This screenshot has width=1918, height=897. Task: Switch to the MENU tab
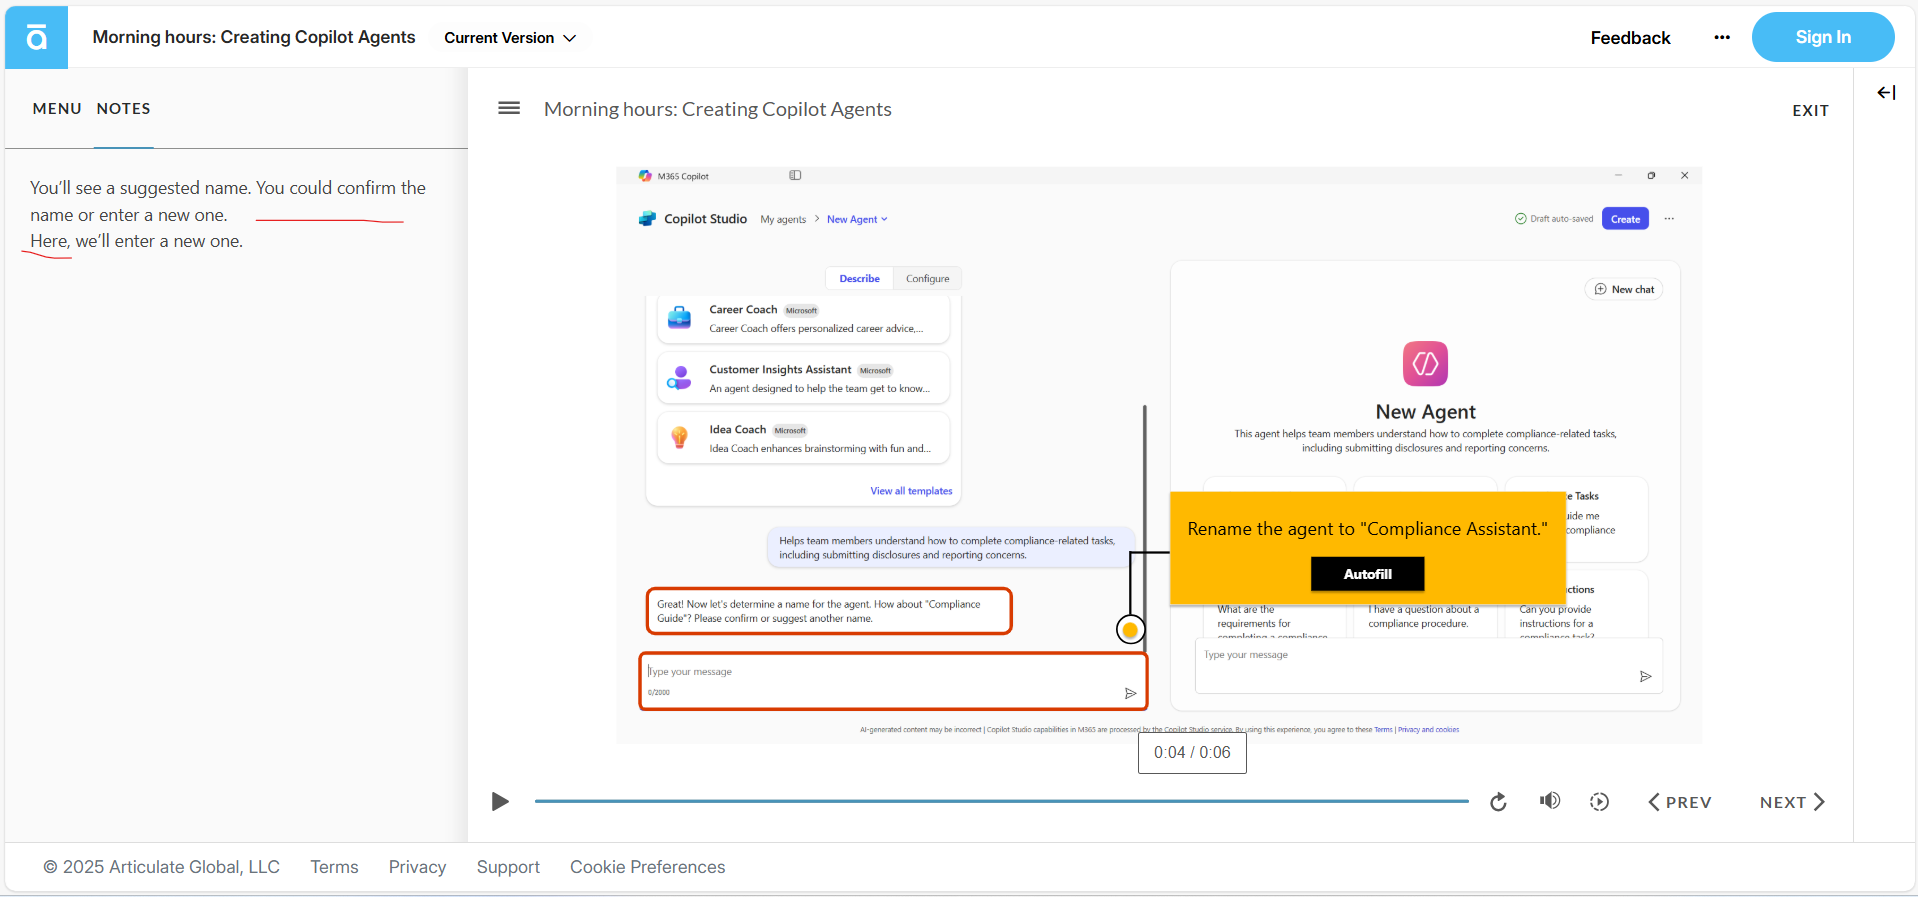57,108
